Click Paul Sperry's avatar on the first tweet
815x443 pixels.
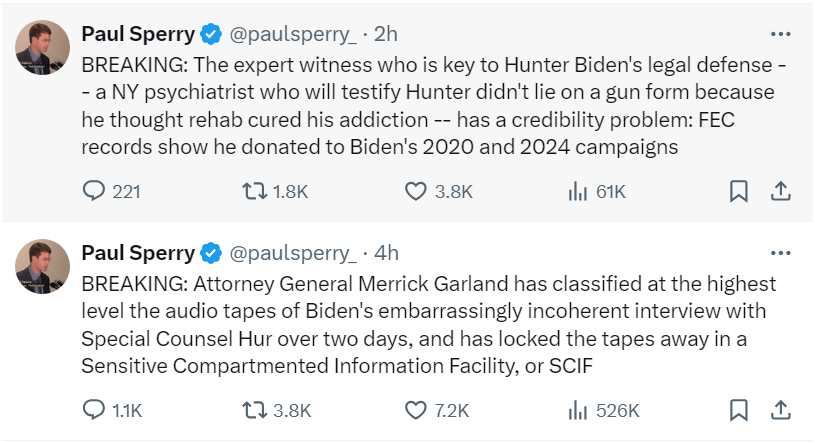coord(43,46)
